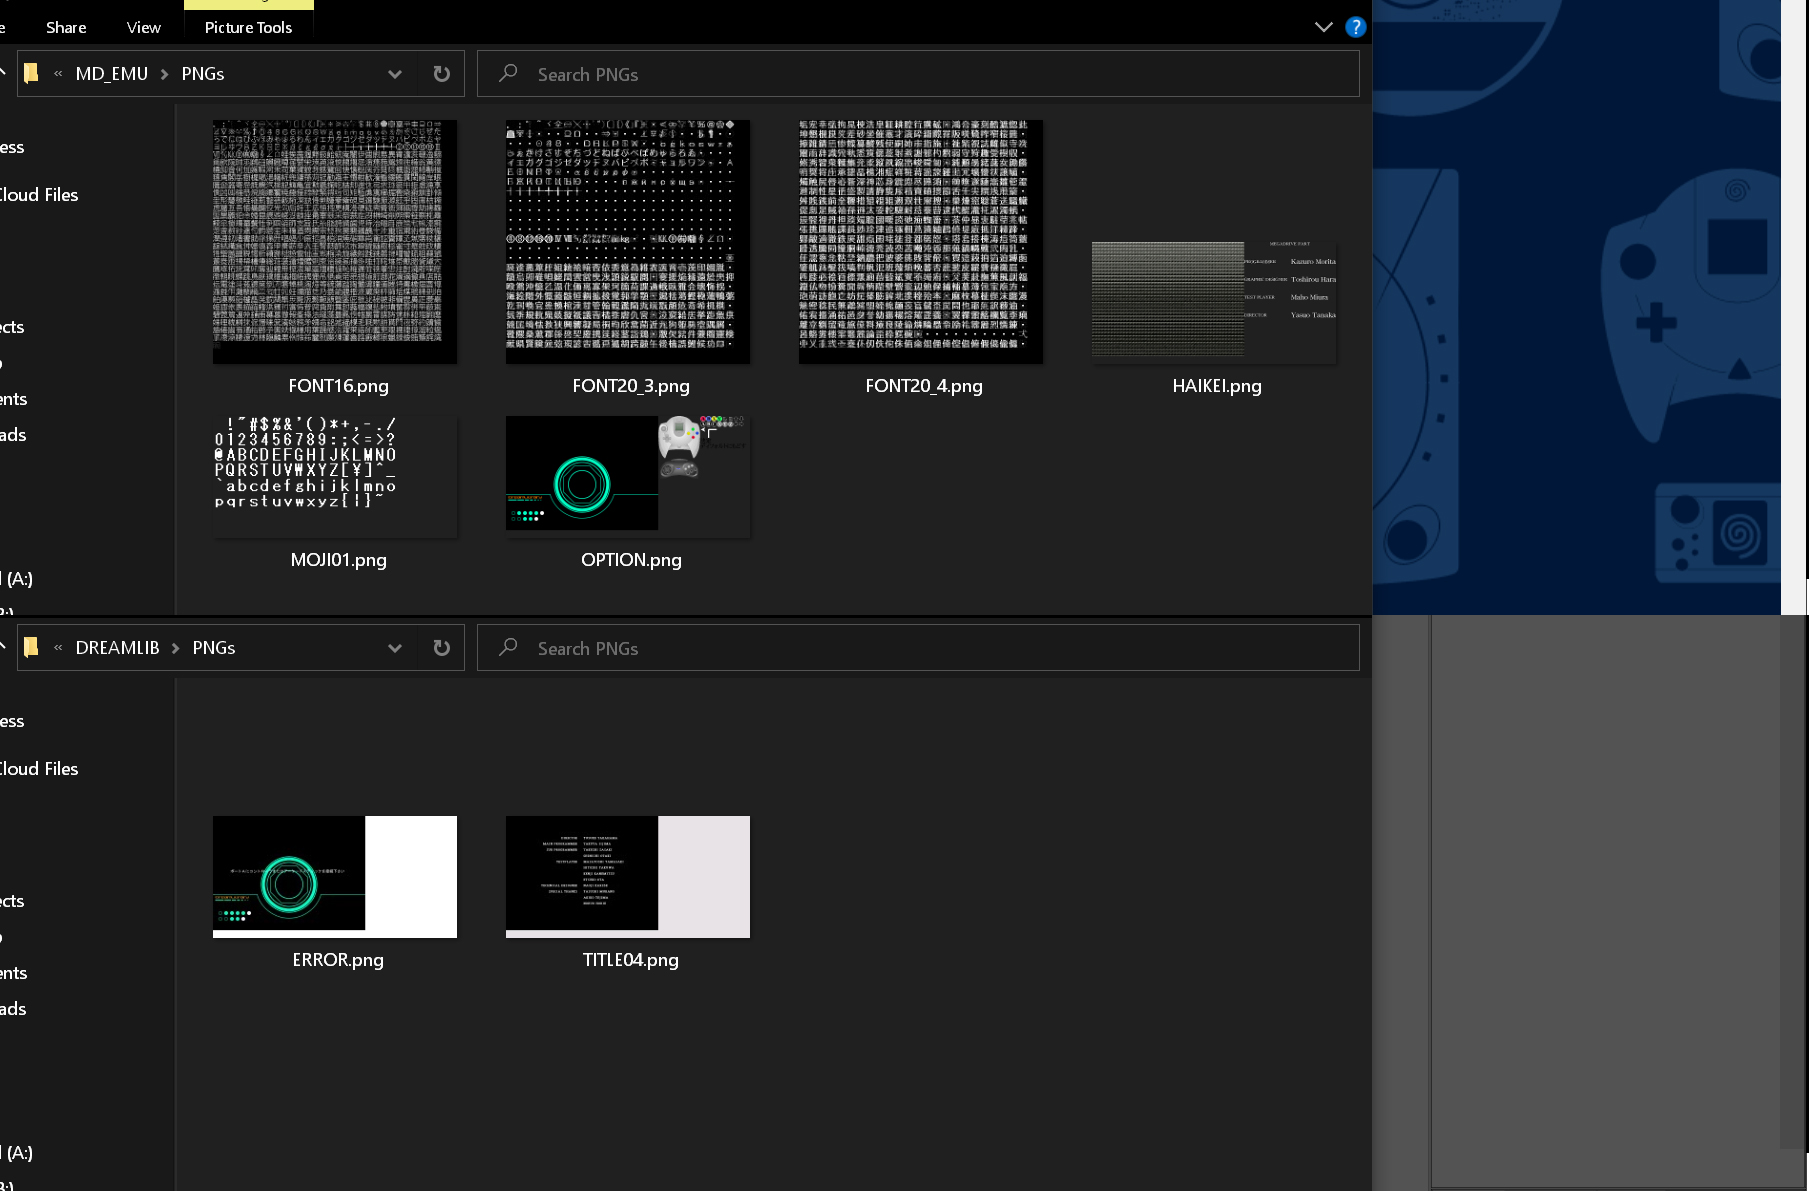Select MOJI01.png thumbnail
The height and width of the screenshot is (1191, 1809).
335,477
